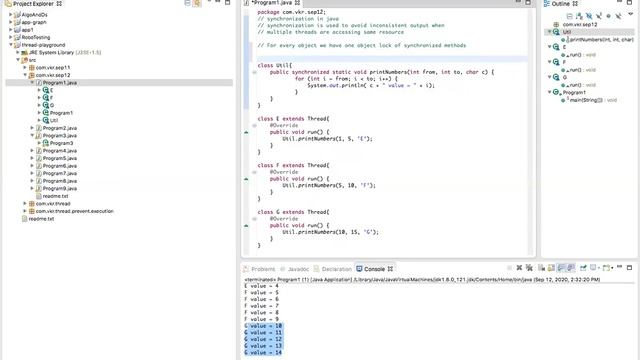Collapse package com.vkr.sep12
640x360 pixels.
25,75
